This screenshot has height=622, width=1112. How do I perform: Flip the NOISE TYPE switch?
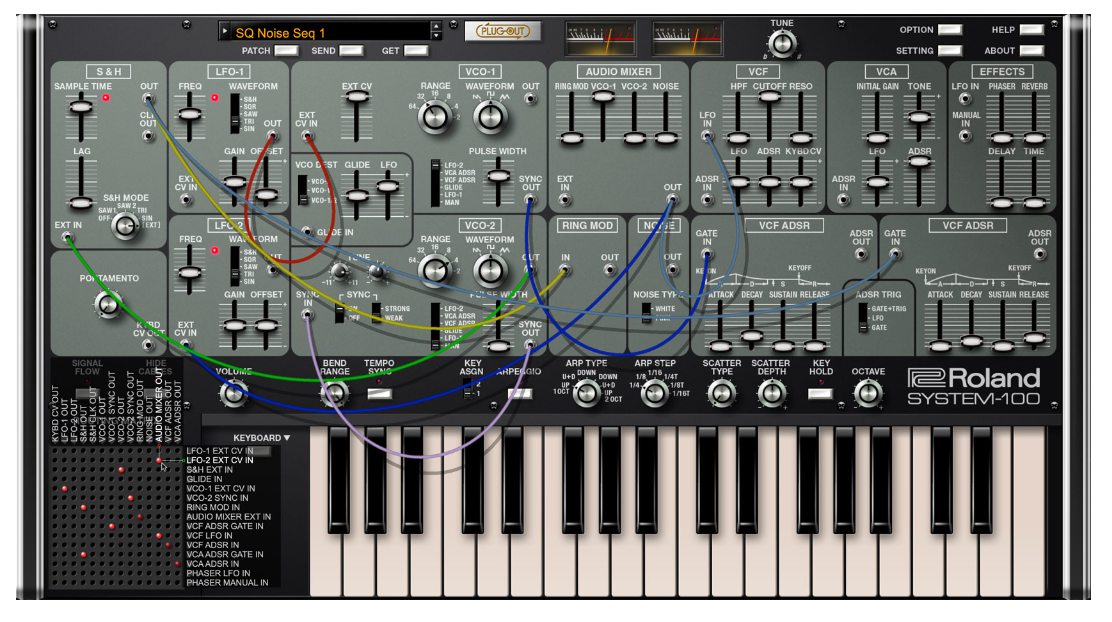[646, 313]
